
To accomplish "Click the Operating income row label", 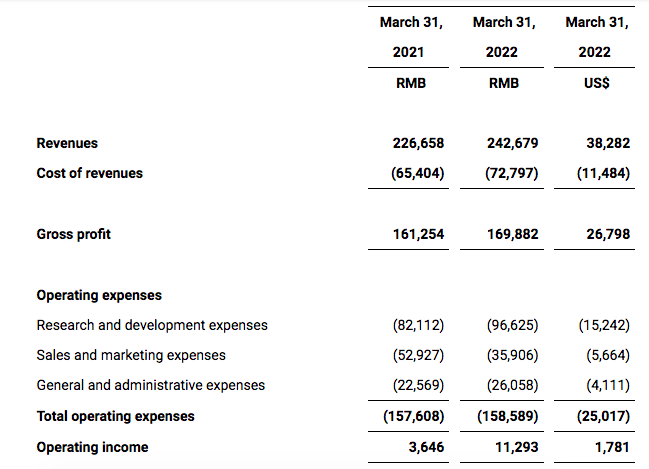I will pyautogui.click(x=92, y=447).
